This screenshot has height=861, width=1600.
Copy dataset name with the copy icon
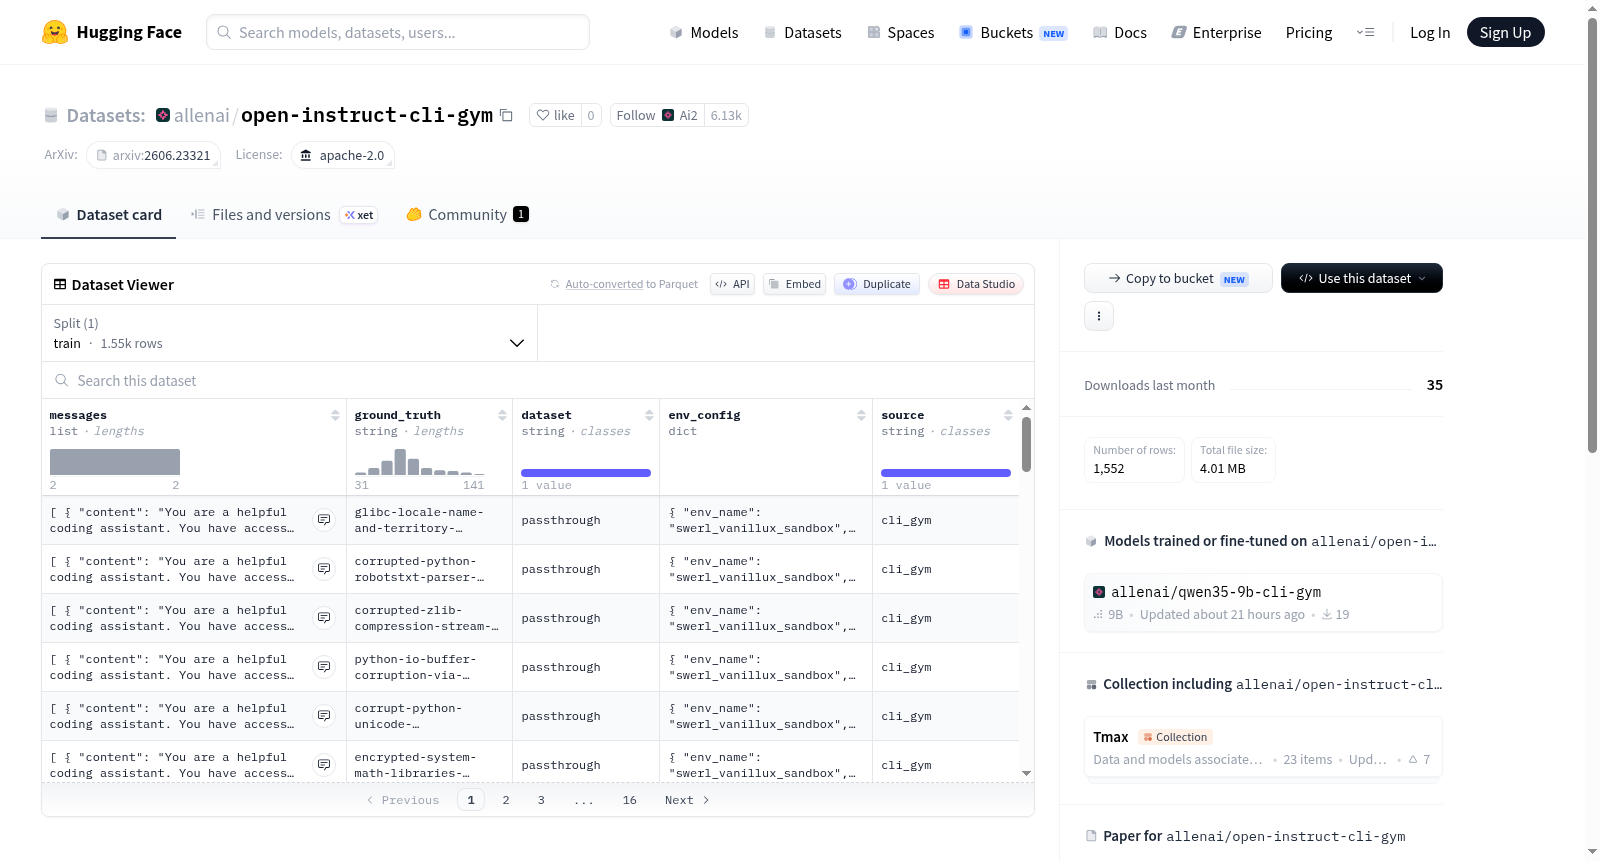(506, 115)
